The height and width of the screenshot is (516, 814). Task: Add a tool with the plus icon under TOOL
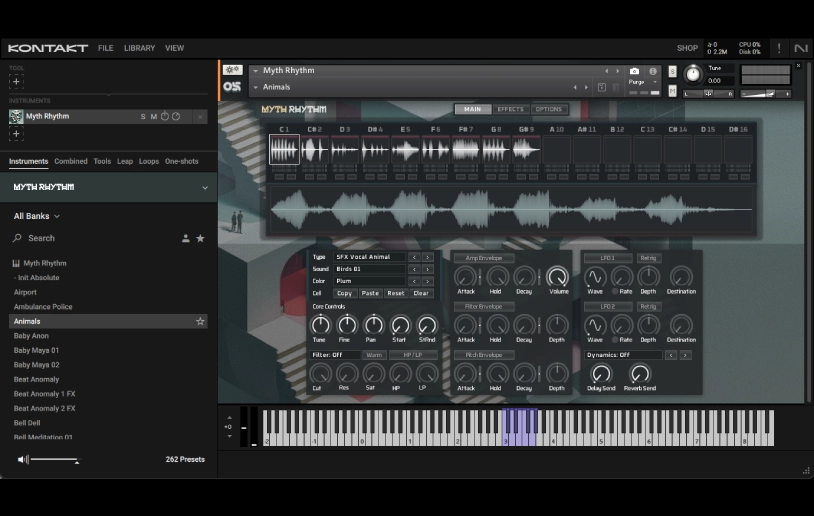[x=16, y=82]
